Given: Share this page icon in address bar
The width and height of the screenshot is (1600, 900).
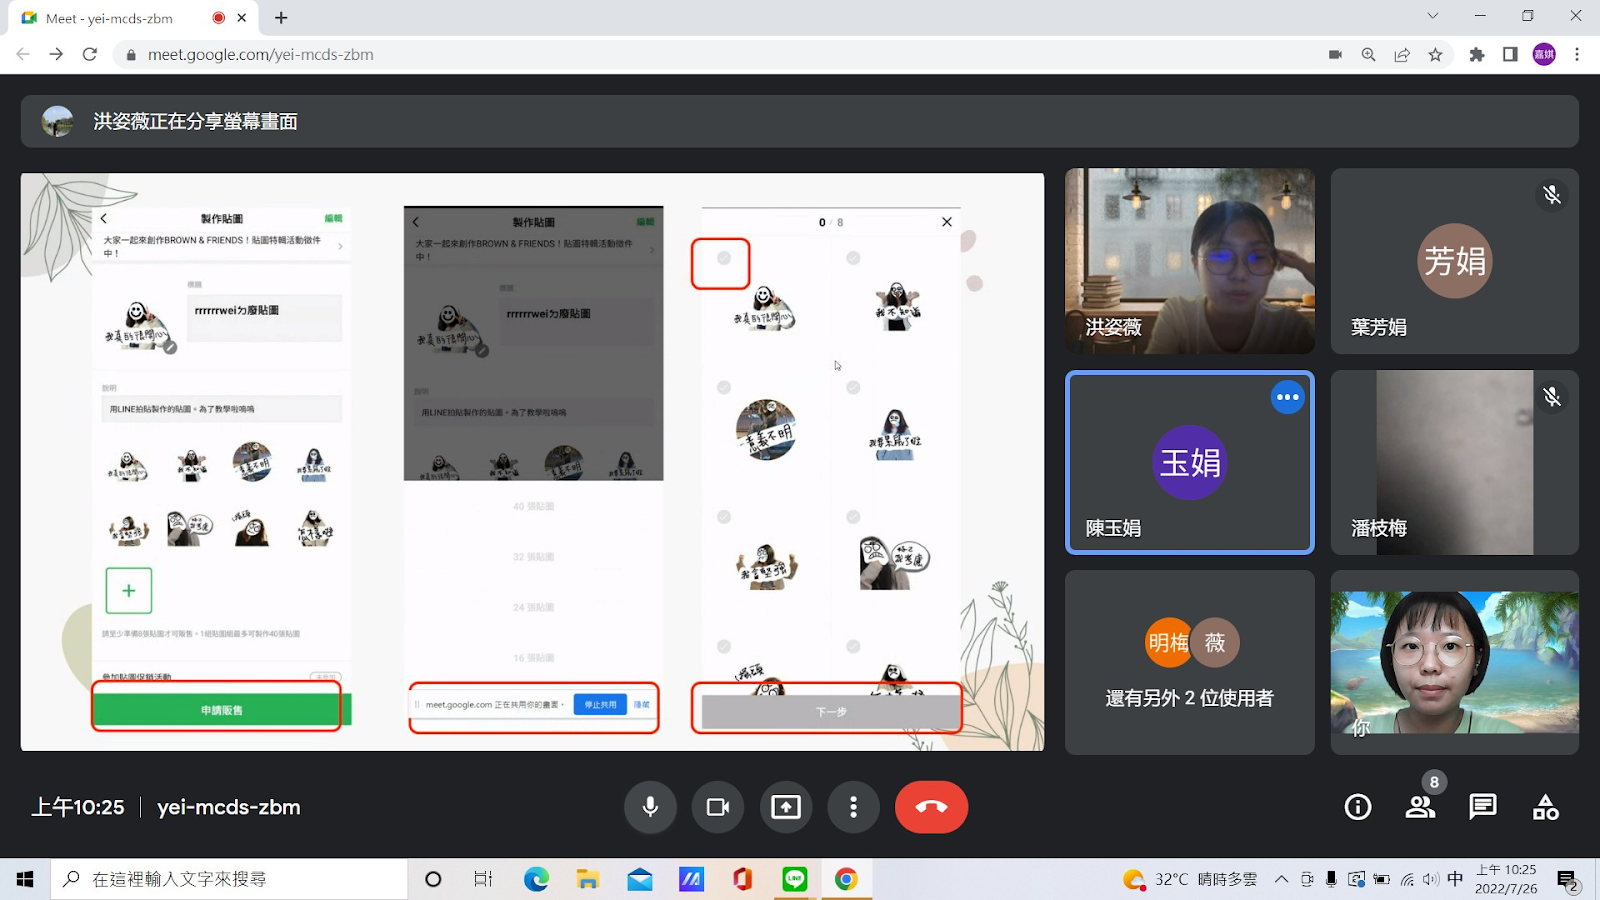Looking at the screenshot, I should [x=1402, y=54].
